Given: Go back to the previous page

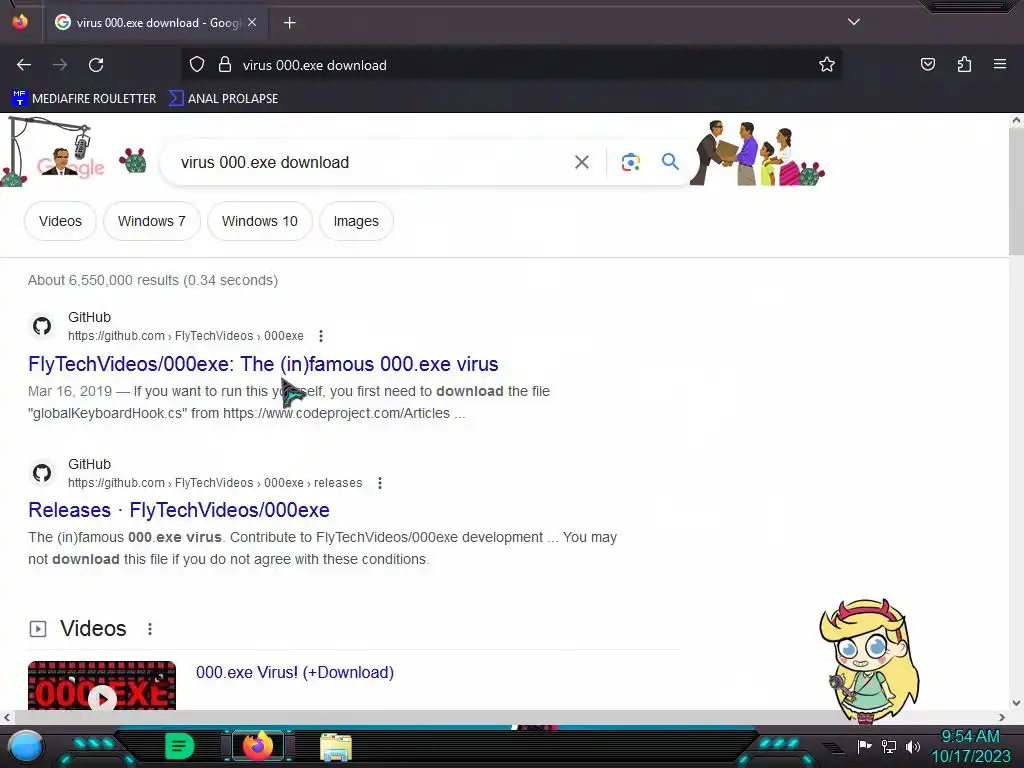Looking at the screenshot, I should pyautogui.click(x=24, y=65).
